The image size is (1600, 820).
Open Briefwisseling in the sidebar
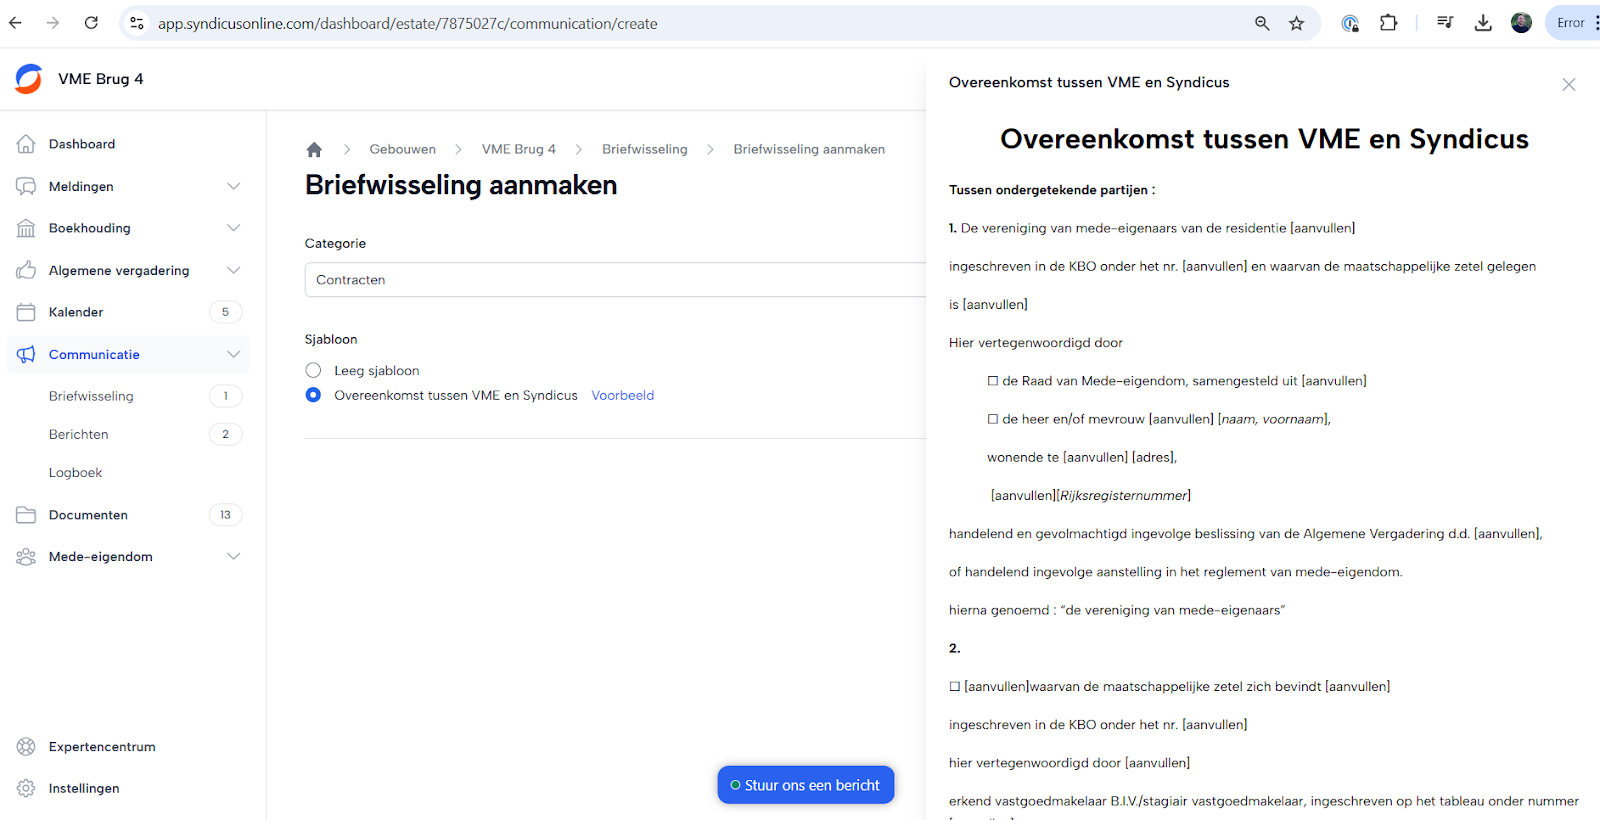pyautogui.click(x=91, y=396)
